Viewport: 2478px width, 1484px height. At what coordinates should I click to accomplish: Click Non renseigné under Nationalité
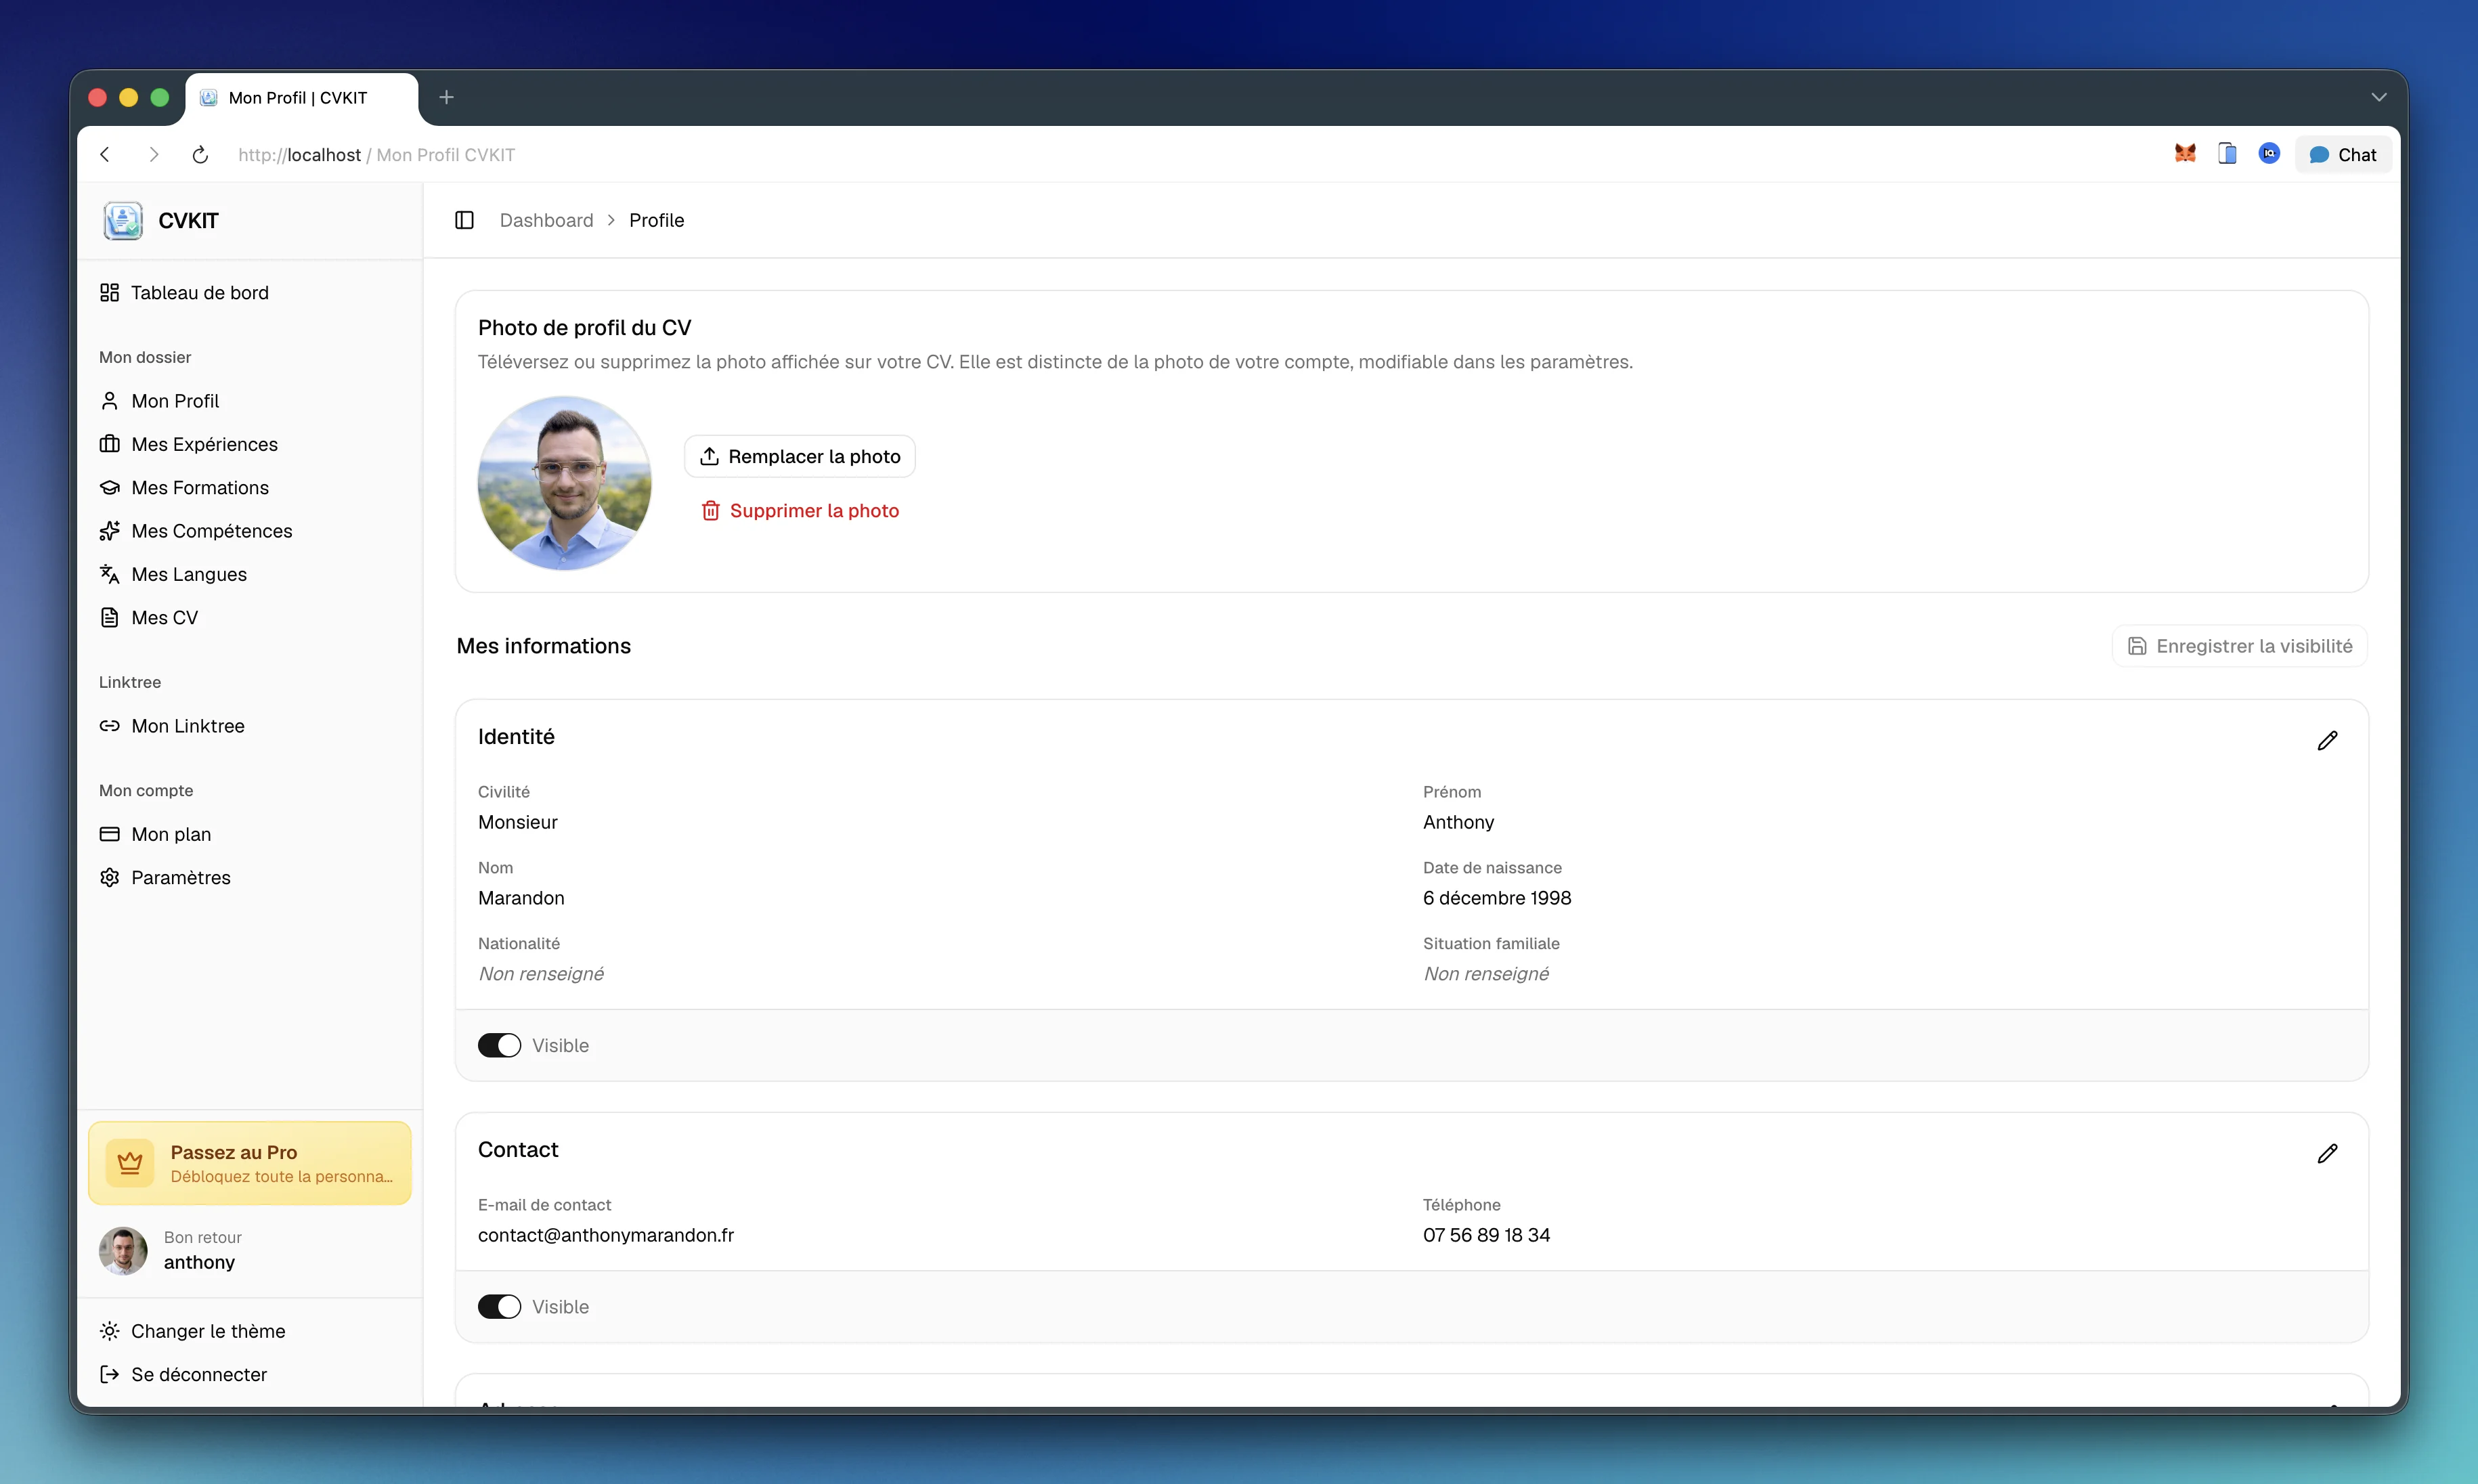pyautogui.click(x=541, y=974)
